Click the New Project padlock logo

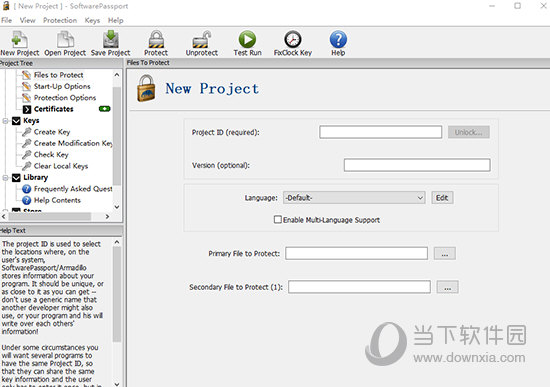pyautogui.click(x=146, y=88)
